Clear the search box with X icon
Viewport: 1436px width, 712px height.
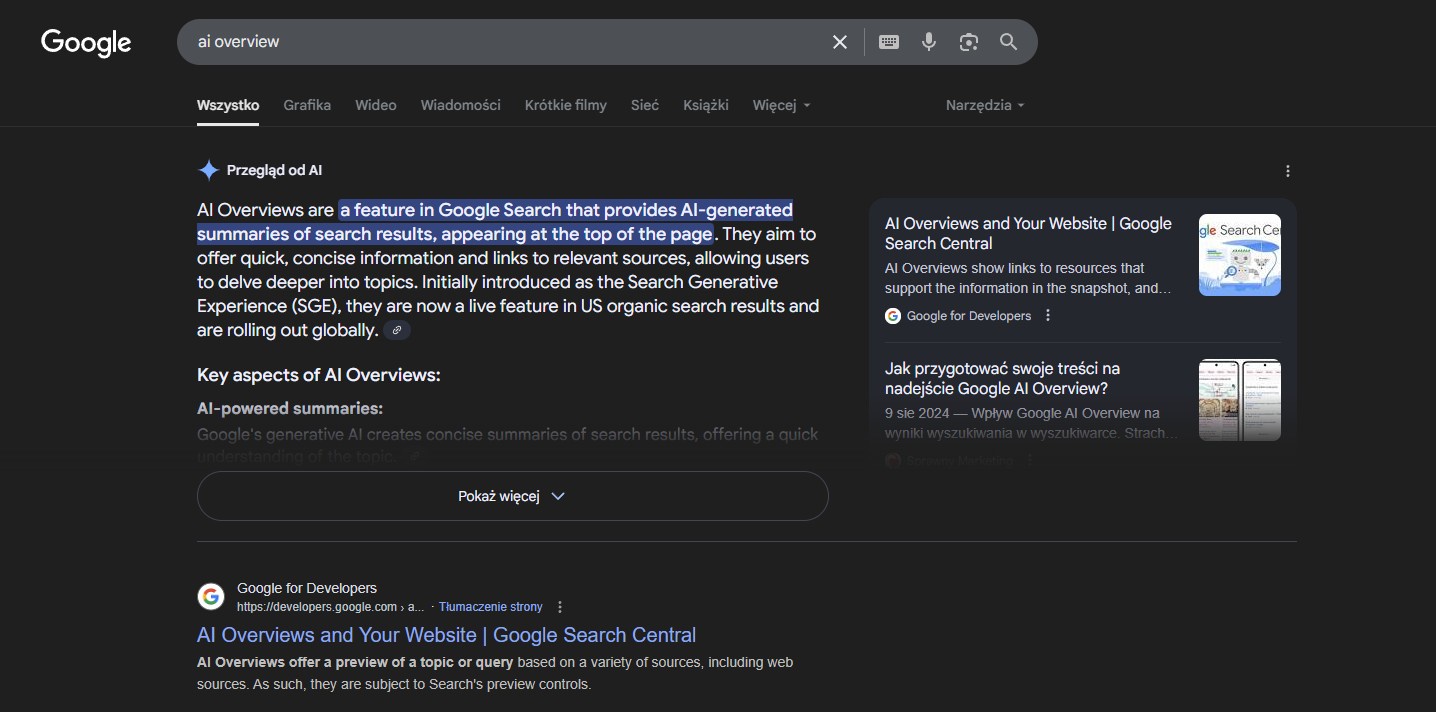pos(840,42)
